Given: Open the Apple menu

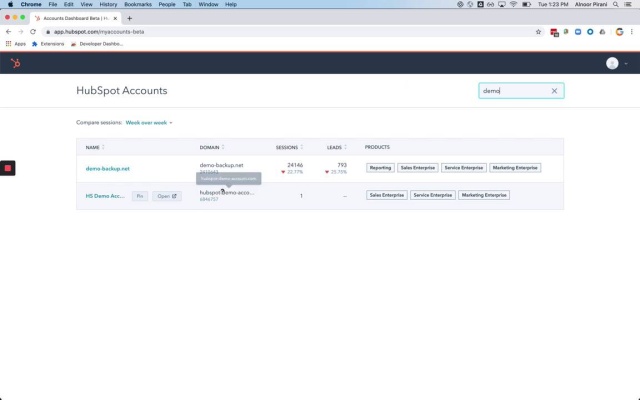Looking at the screenshot, I should [x=10, y=4].
